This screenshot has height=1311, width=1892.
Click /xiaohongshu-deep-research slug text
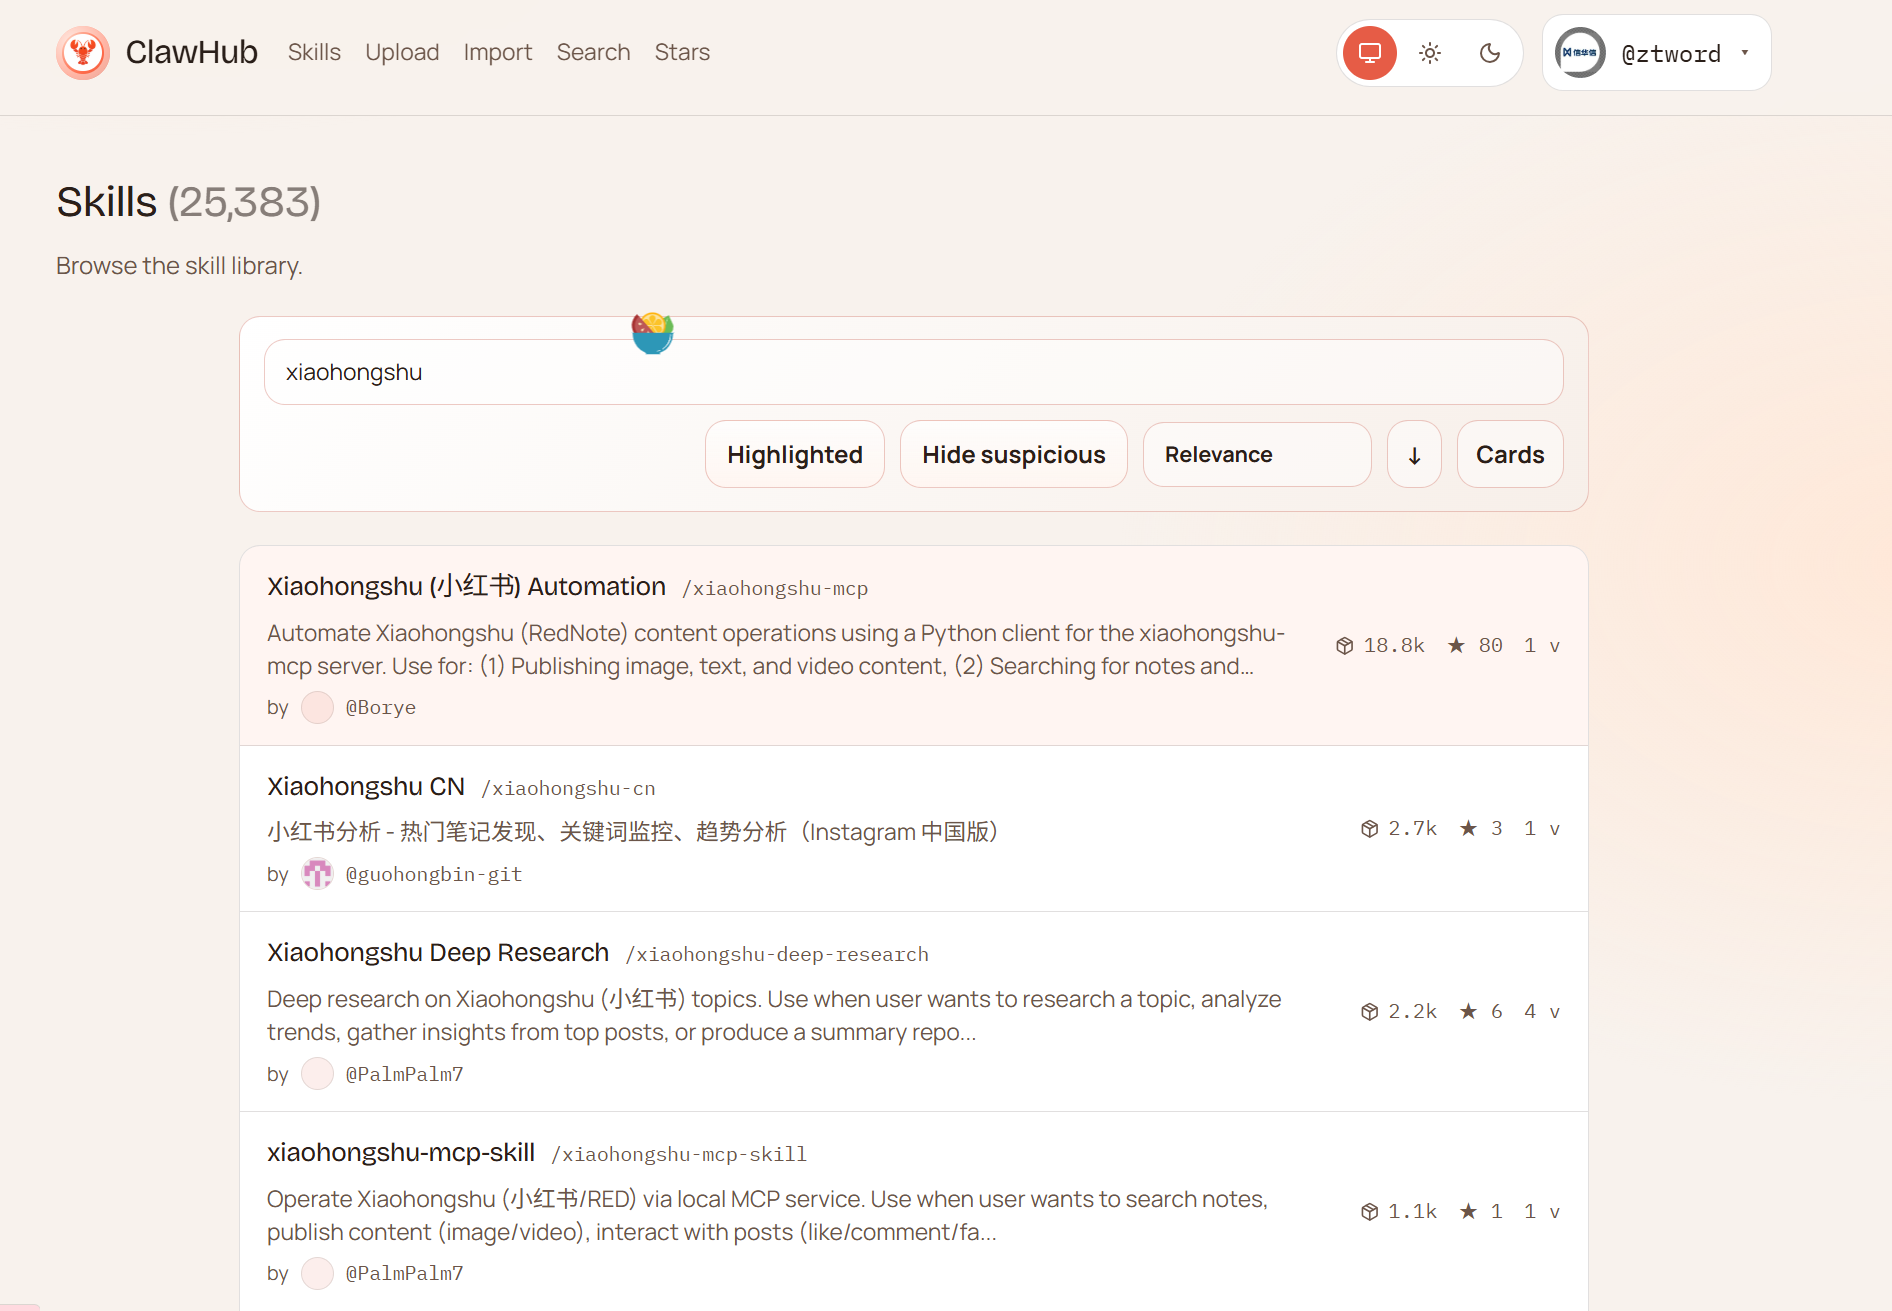coord(777,954)
